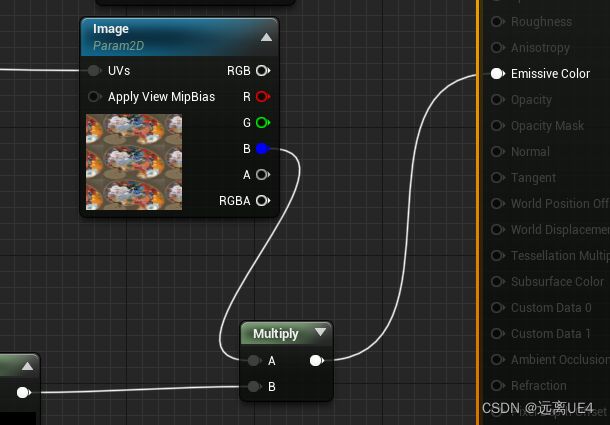Click the A output pin on Image node
The width and height of the screenshot is (610, 425).
pos(263,174)
